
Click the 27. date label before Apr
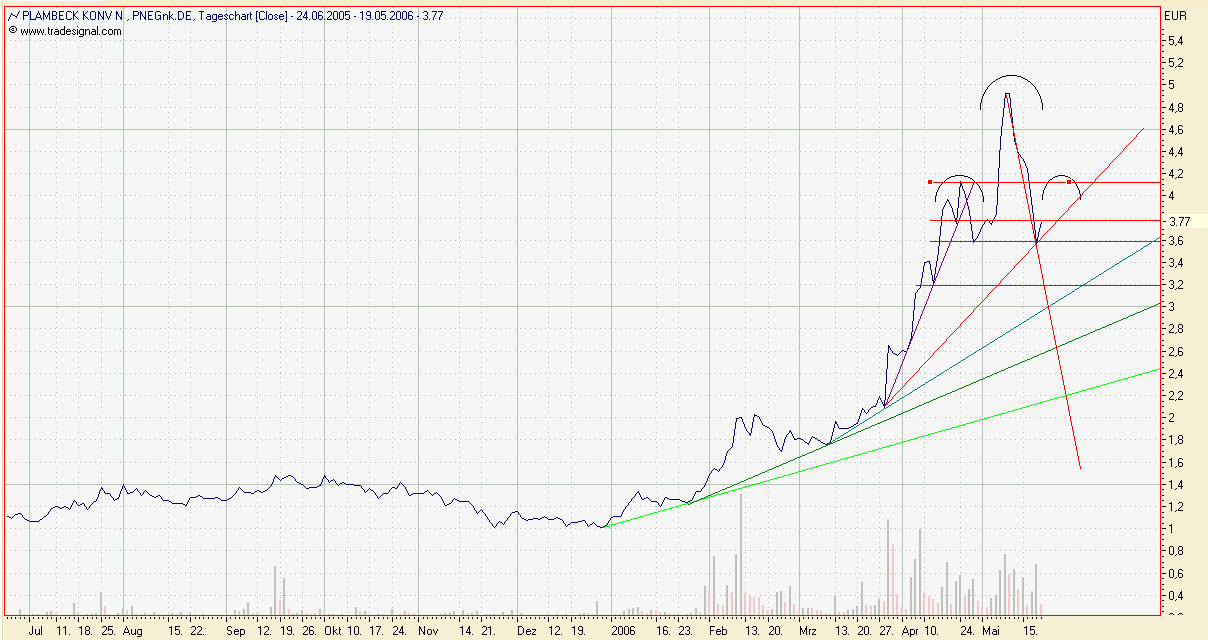[x=888, y=631]
